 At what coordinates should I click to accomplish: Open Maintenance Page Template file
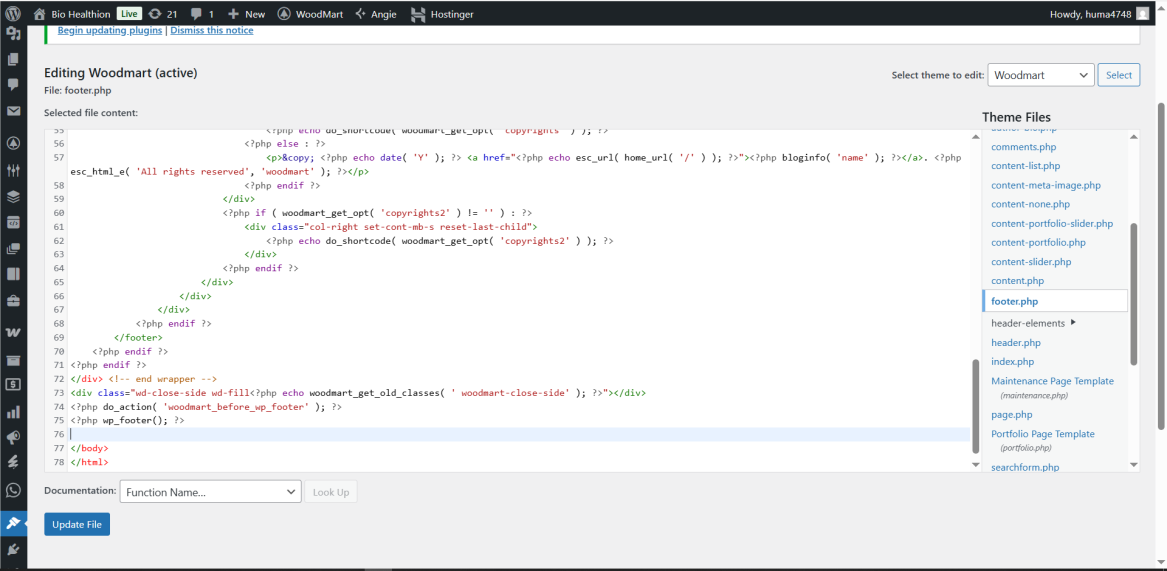(1052, 381)
